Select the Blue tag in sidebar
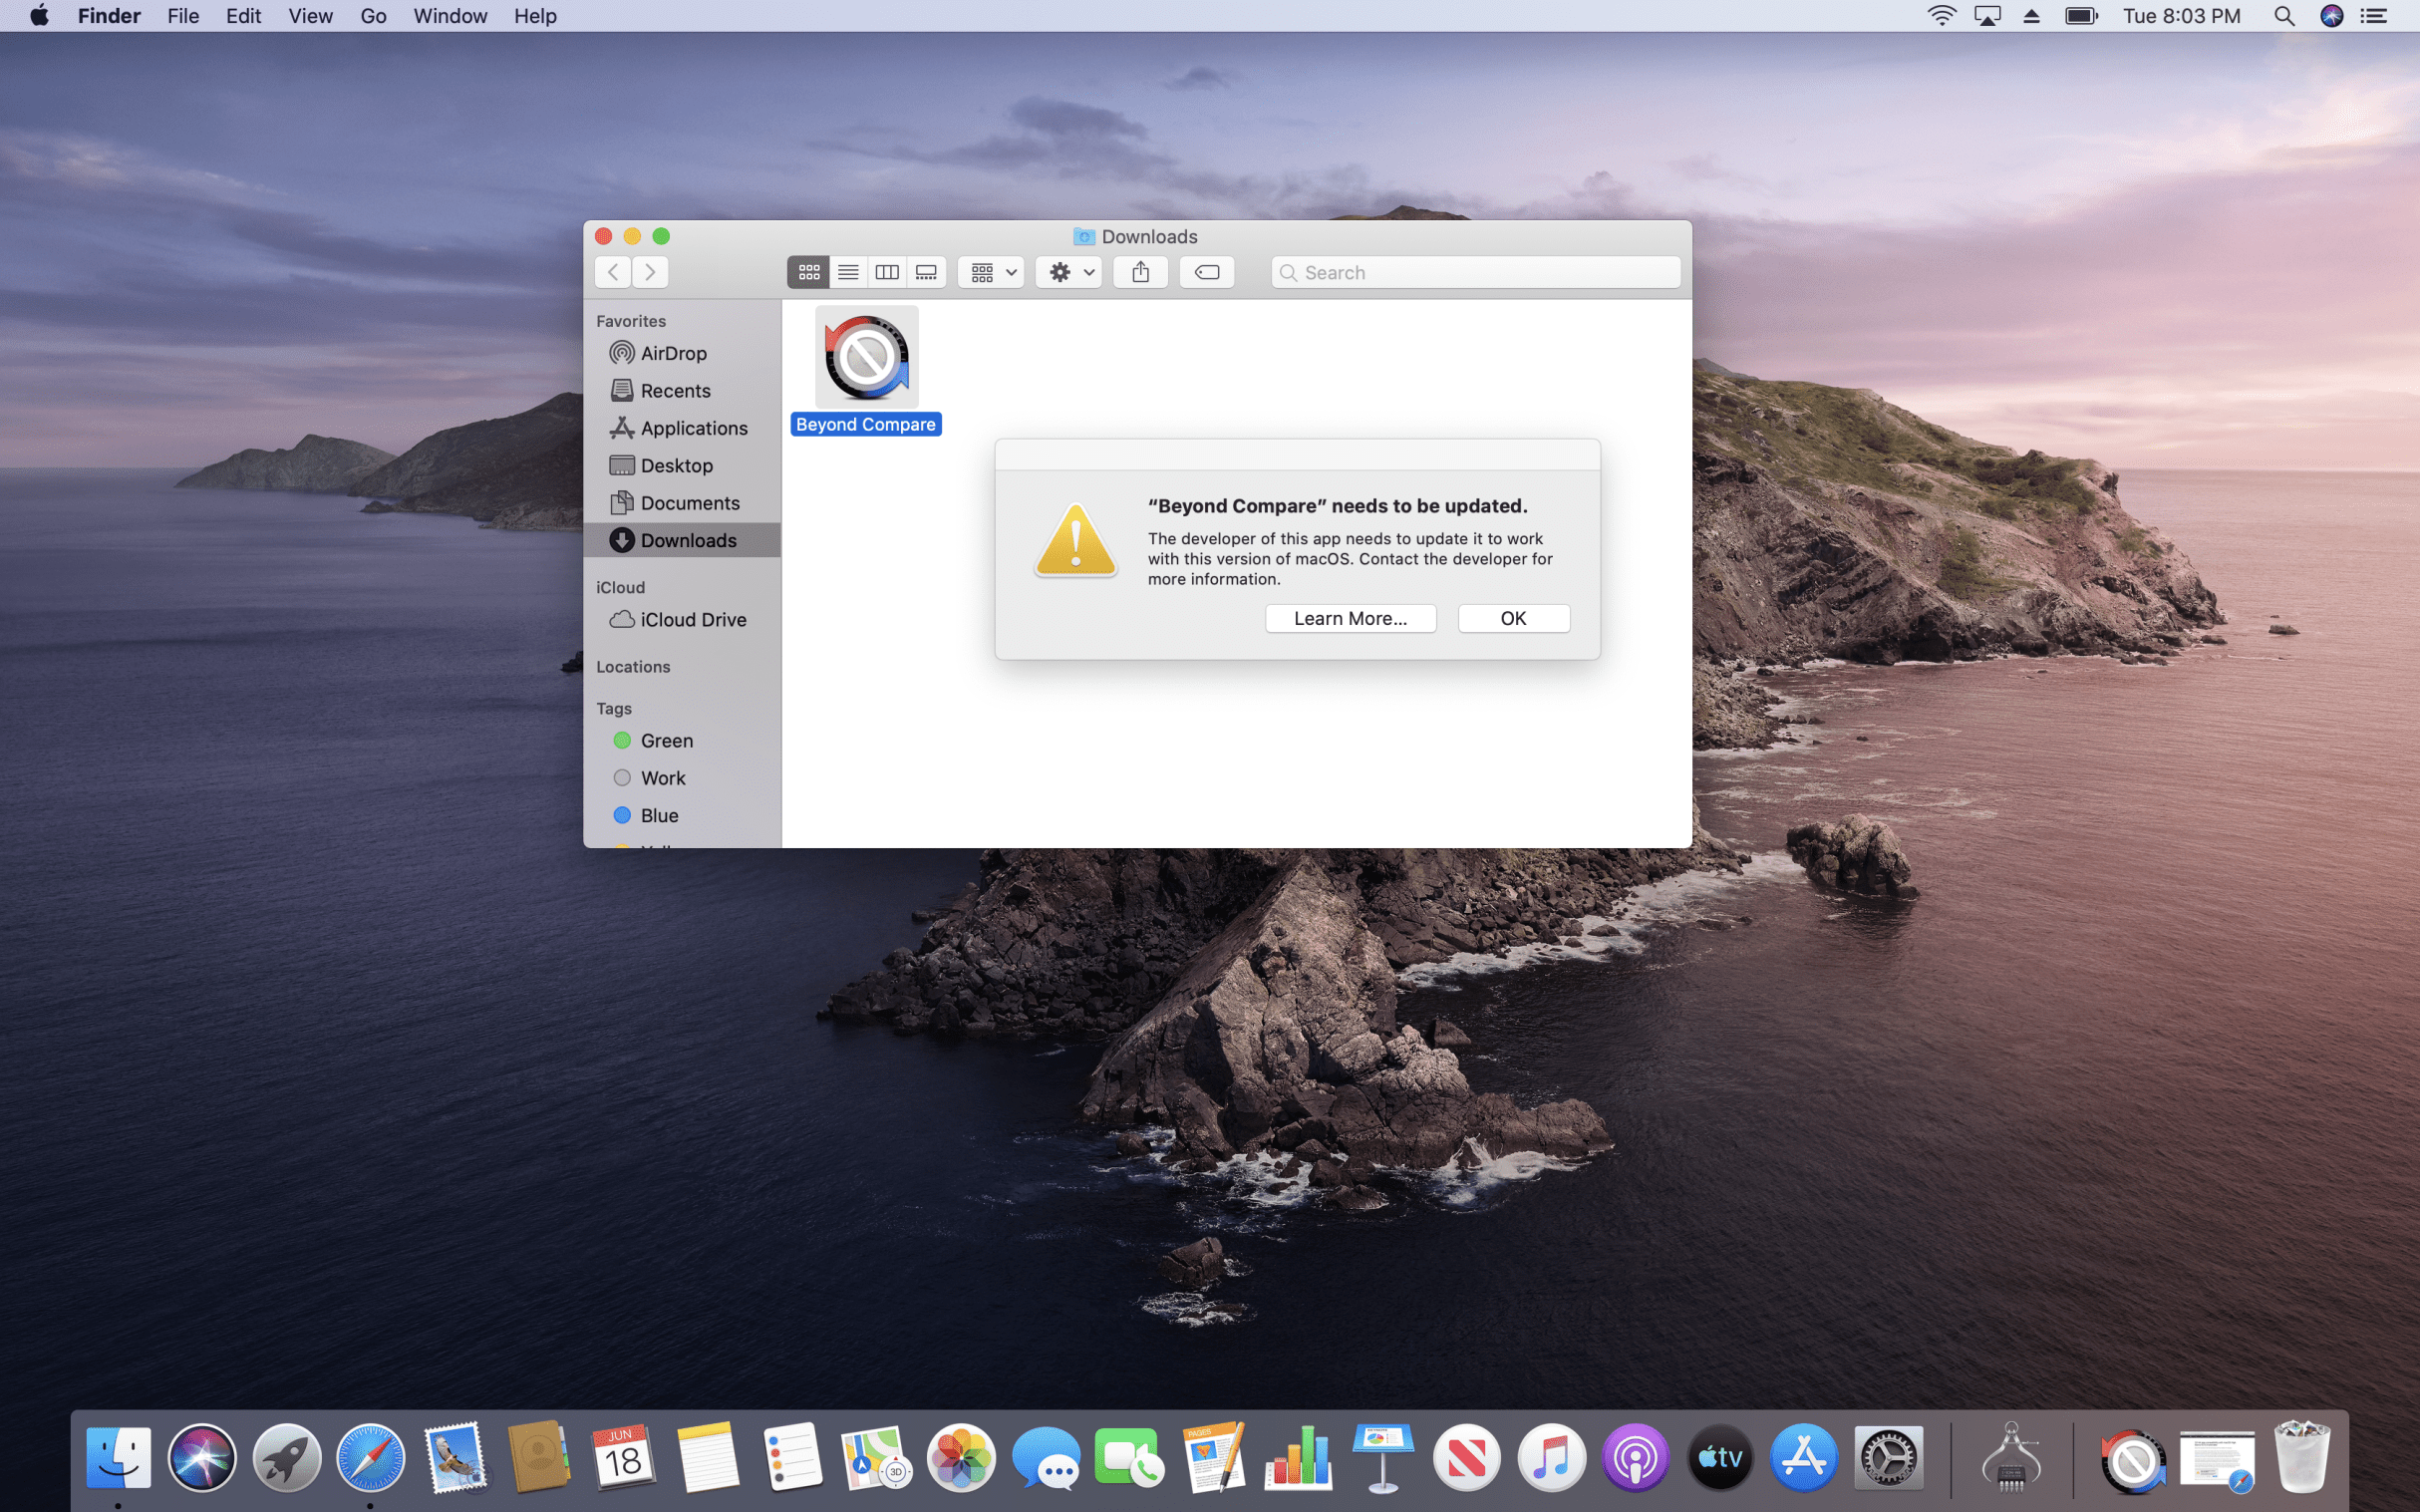The height and width of the screenshot is (1512, 2420). [x=659, y=815]
